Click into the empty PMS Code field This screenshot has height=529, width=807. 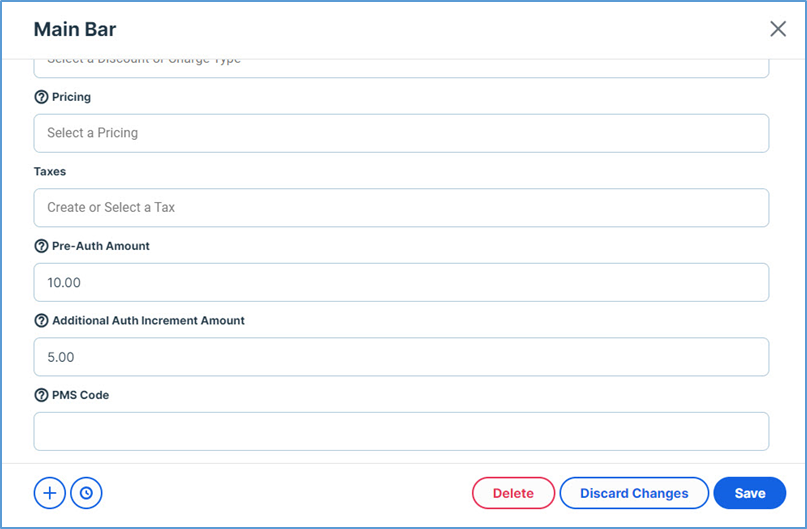coord(401,431)
